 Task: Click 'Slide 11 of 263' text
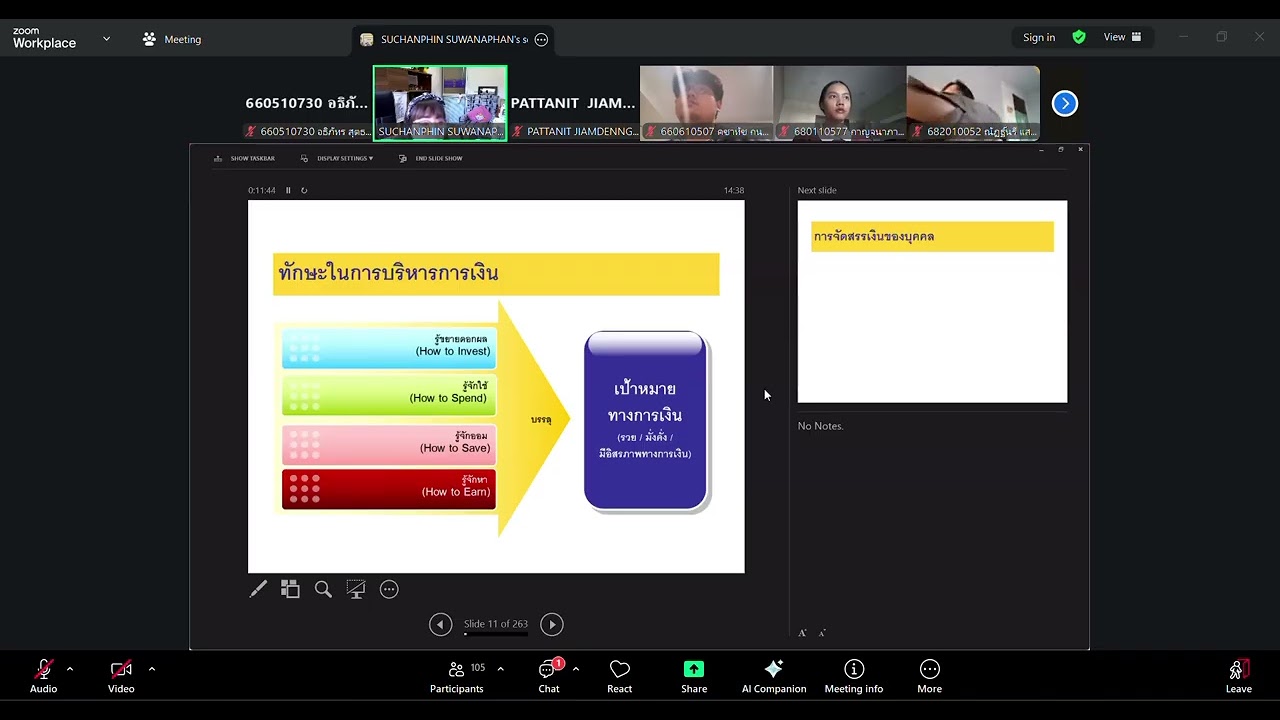(x=496, y=624)
